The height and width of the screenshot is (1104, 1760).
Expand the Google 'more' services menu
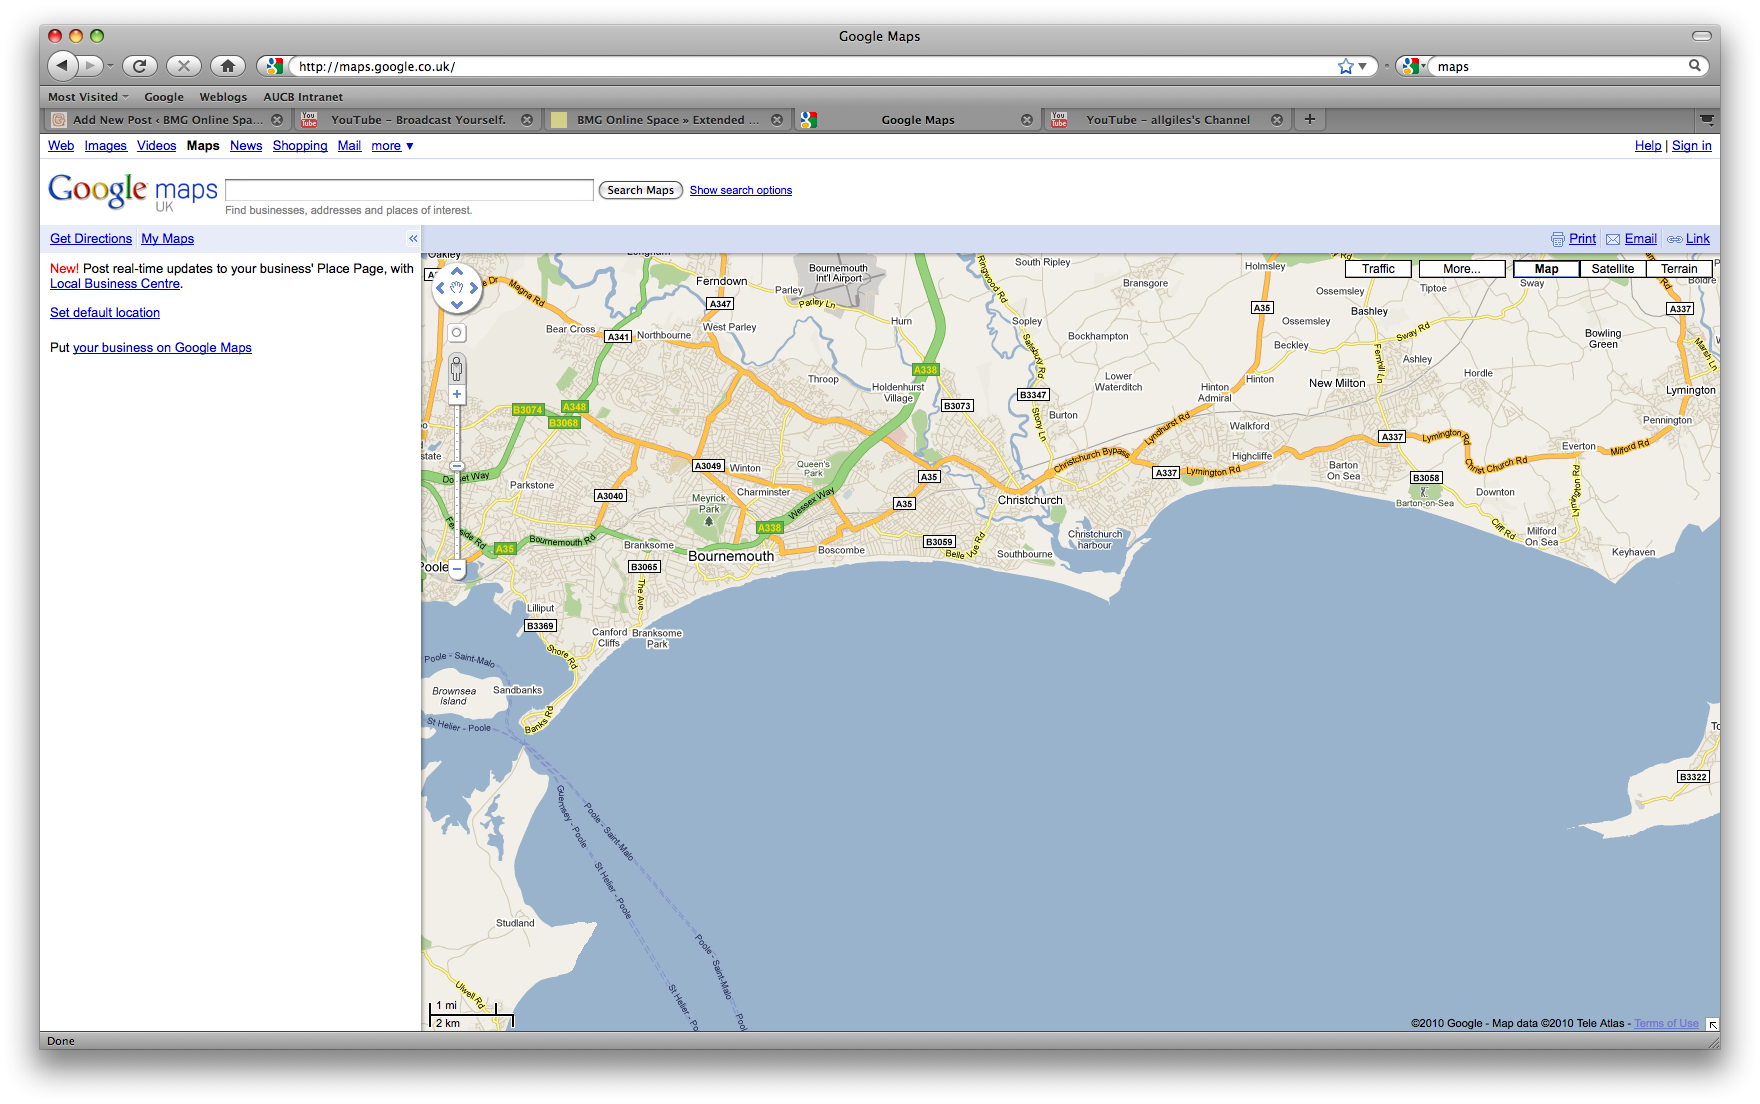[392, 146]
